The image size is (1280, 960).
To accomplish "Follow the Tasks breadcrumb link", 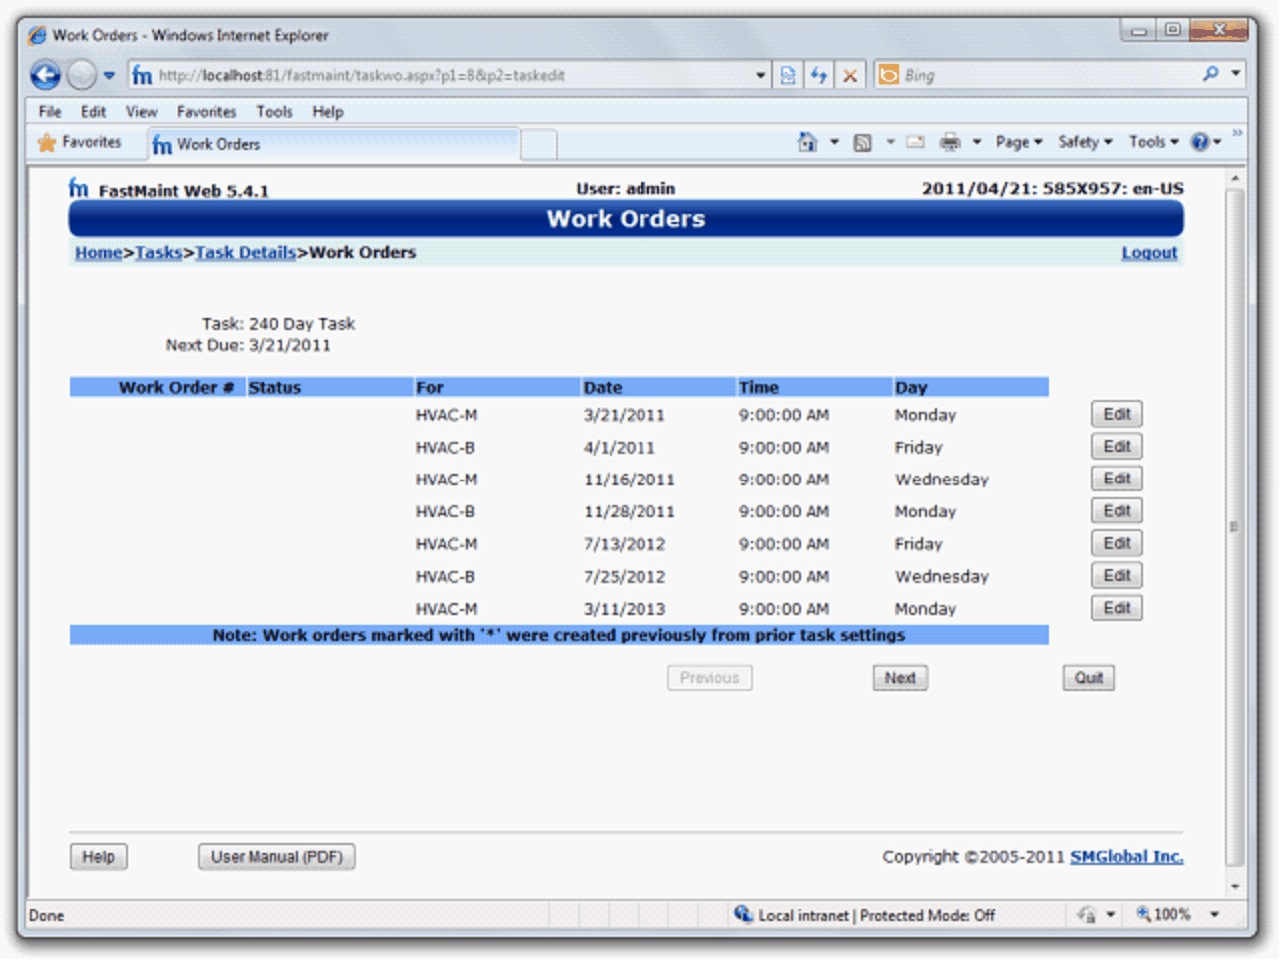I will (159, 252).
